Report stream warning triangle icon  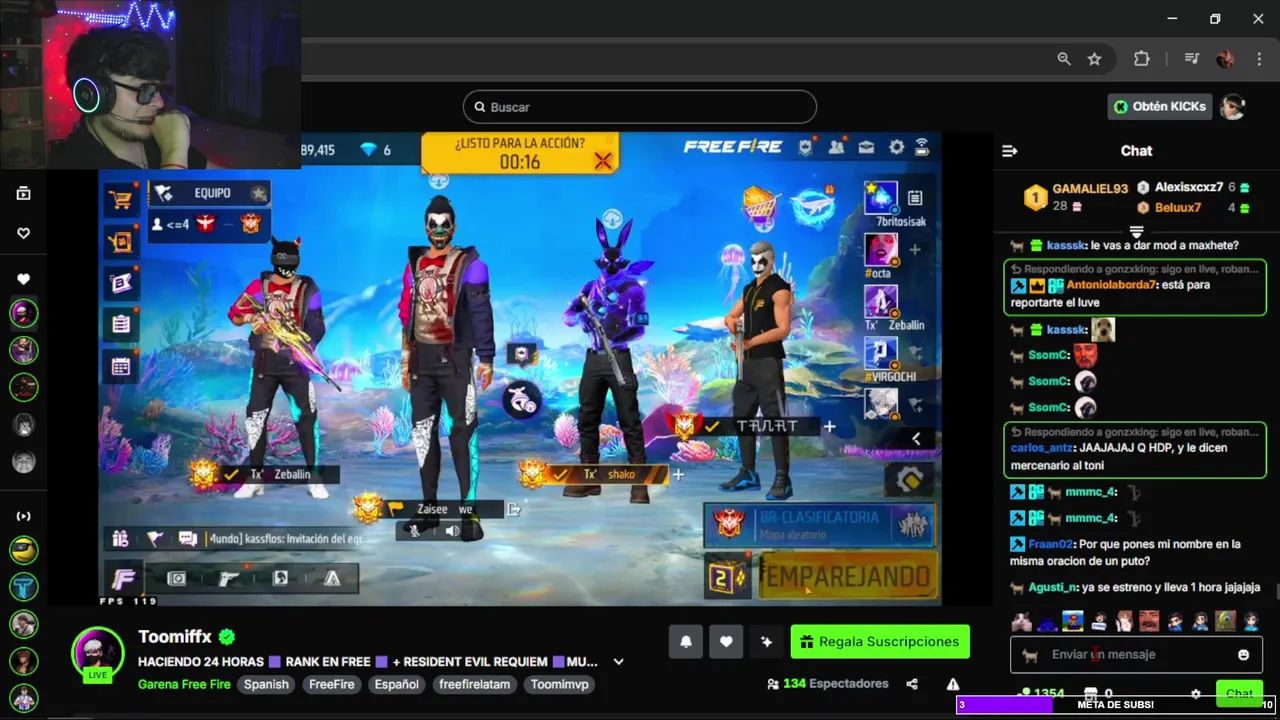[953, 684]
